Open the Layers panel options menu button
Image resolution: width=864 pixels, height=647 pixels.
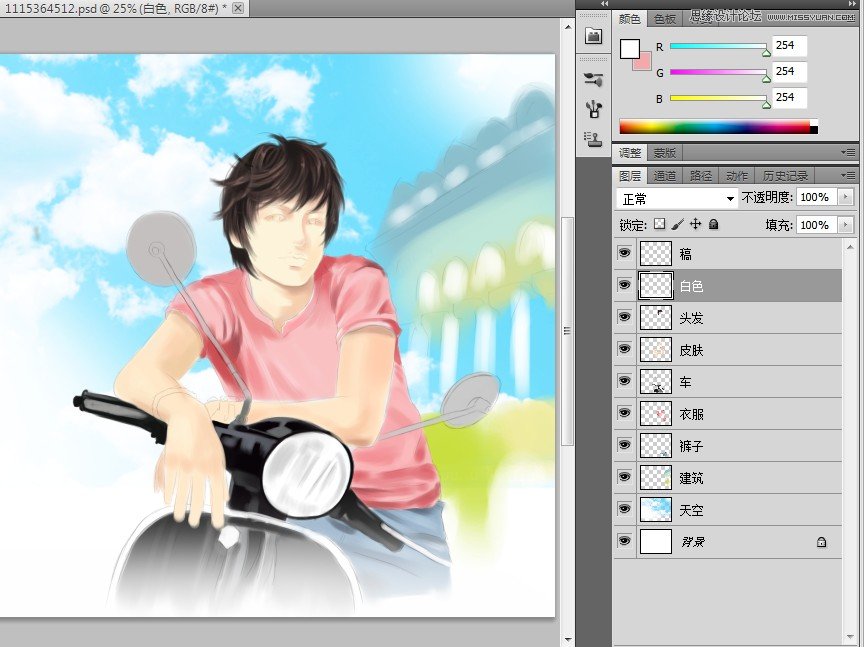[849, 176]
